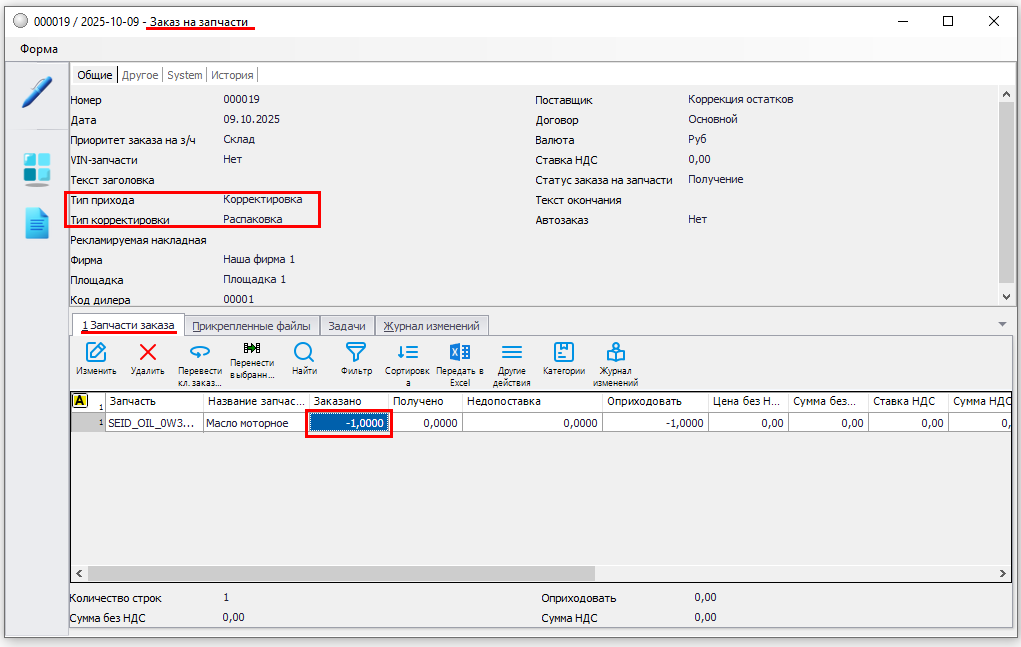Click Перенести выбранные toolbar icon

252,348
